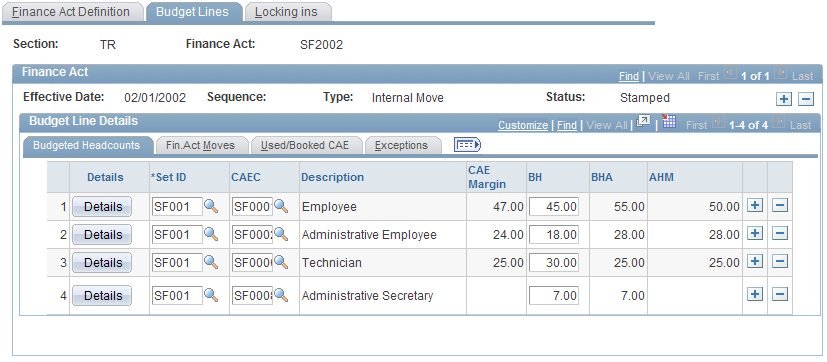Screen dimensions: 827x362
Task: Add a row after Administrative Secretary
Action: [756, 294]
